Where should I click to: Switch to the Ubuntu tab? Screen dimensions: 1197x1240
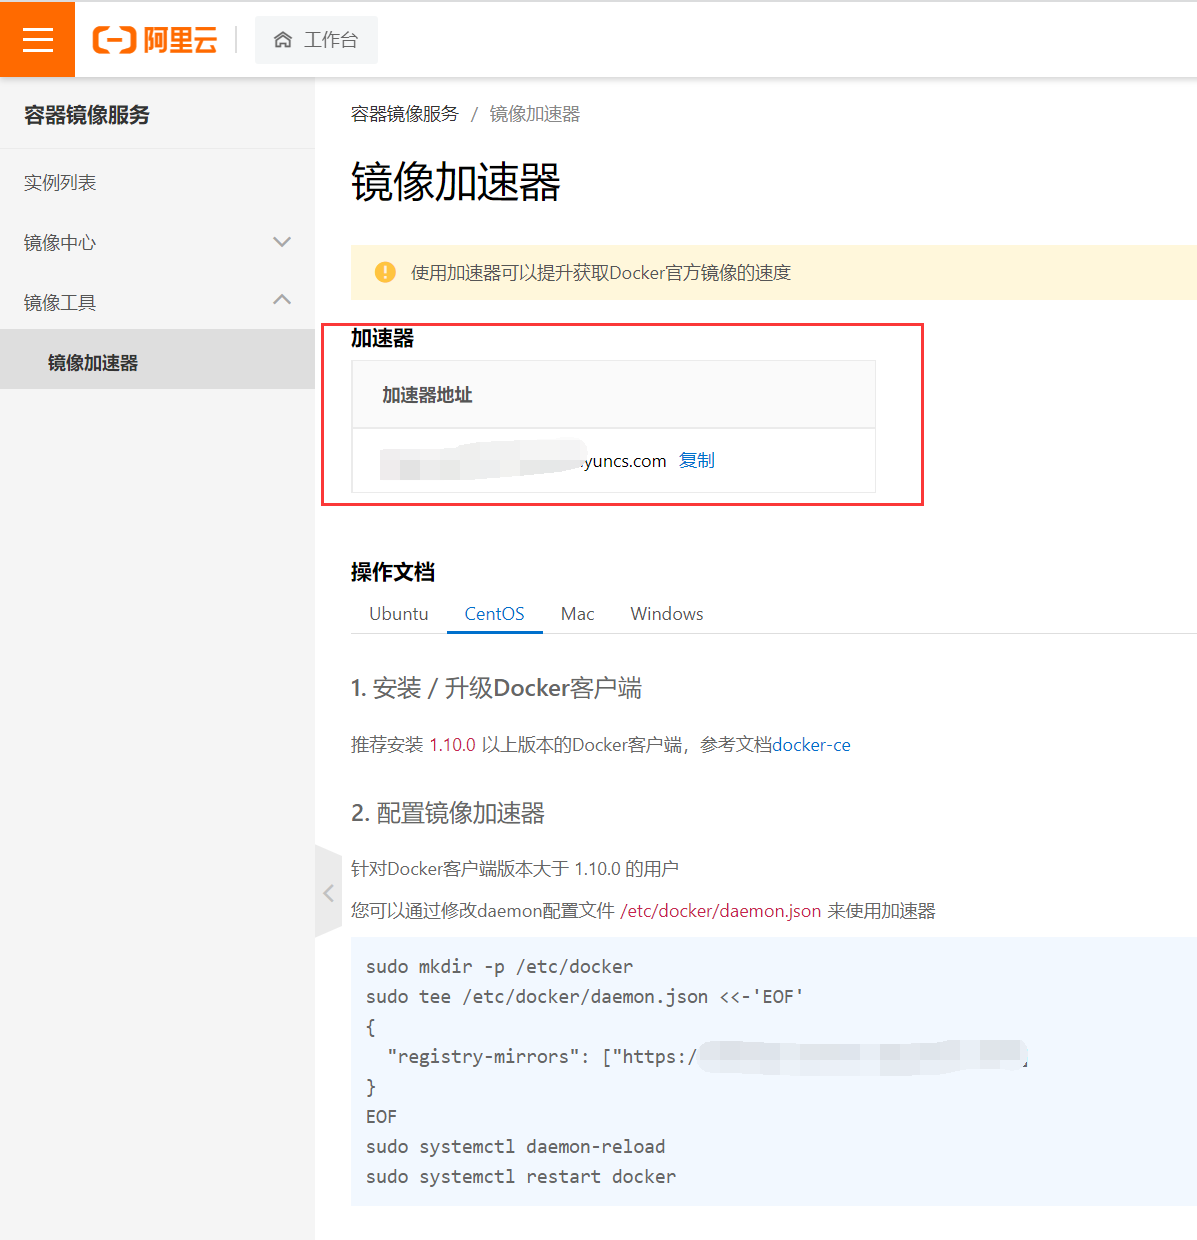(x=399, y=614)
